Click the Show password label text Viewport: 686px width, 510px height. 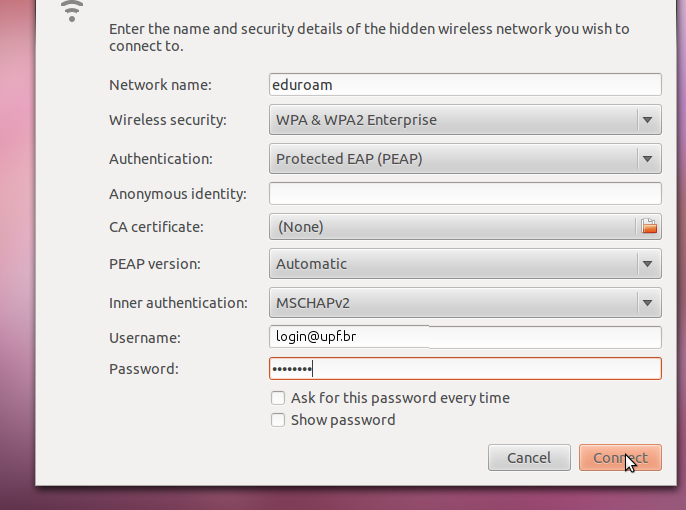click(x=343, y=420)
